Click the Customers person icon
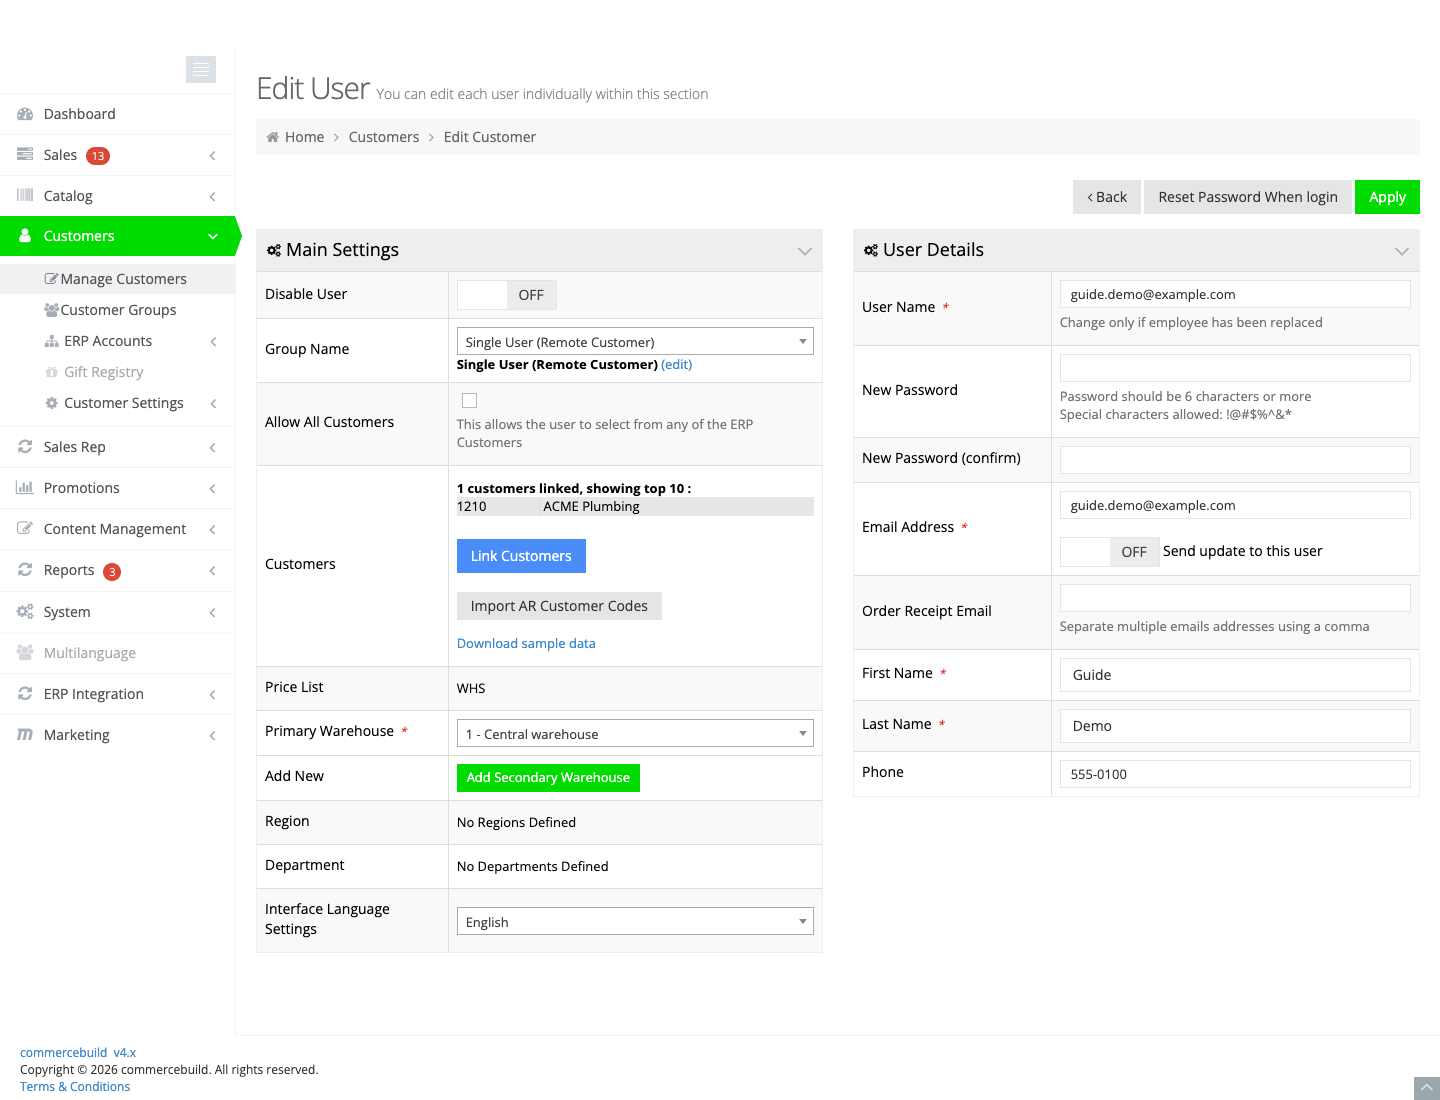This screenshot has height=1100, width=1440. click(25, 236)
